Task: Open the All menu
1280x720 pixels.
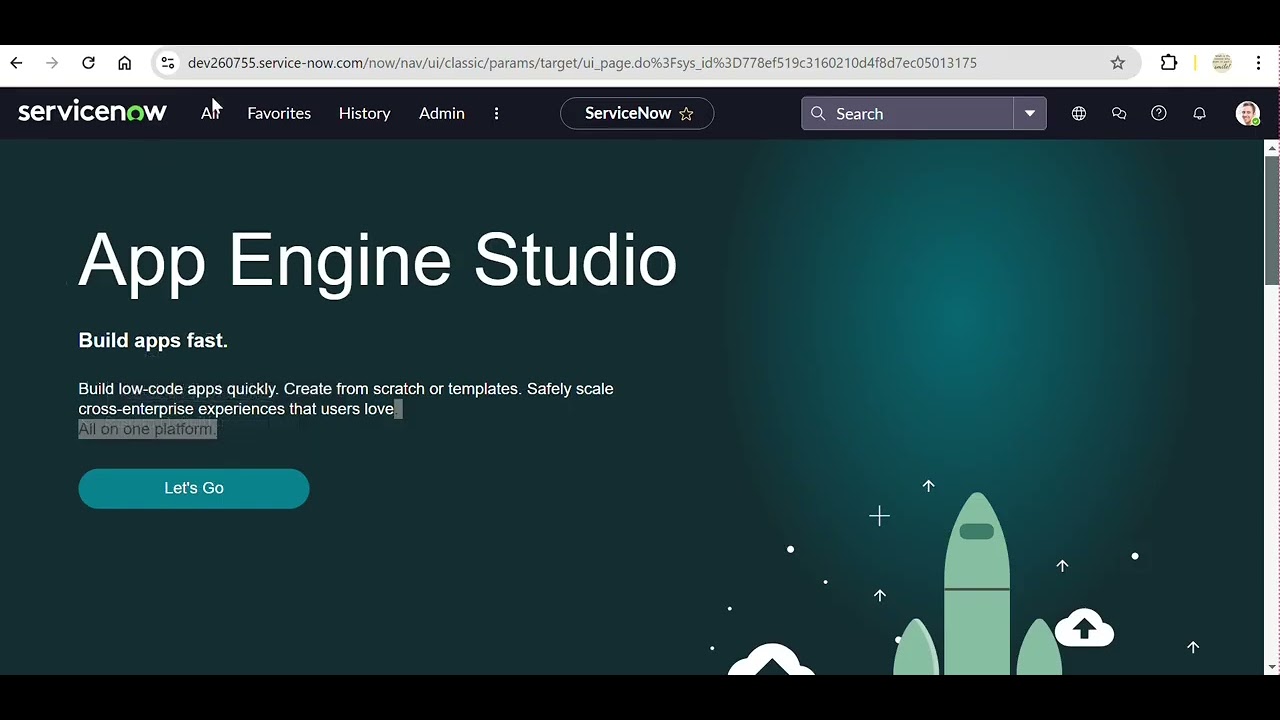Action: click(x=210, y=113)
